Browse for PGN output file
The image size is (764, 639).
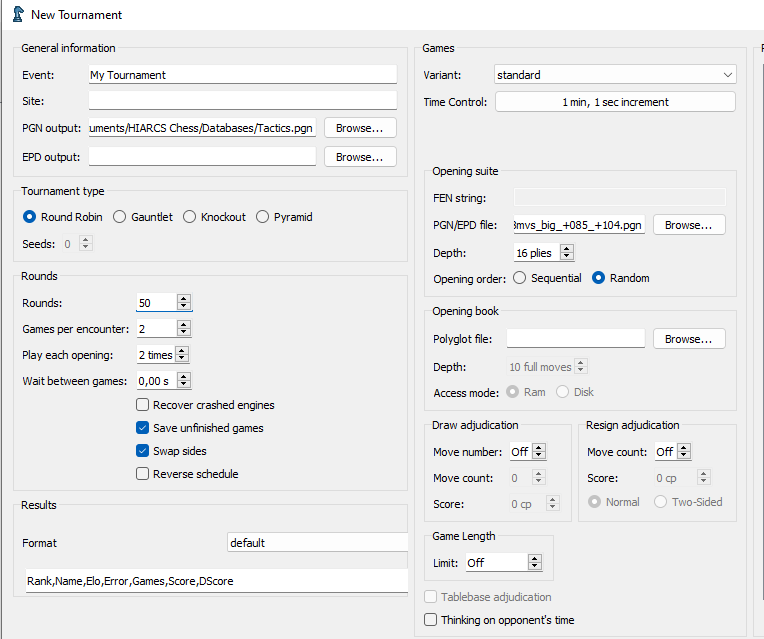tap(360, 128)
